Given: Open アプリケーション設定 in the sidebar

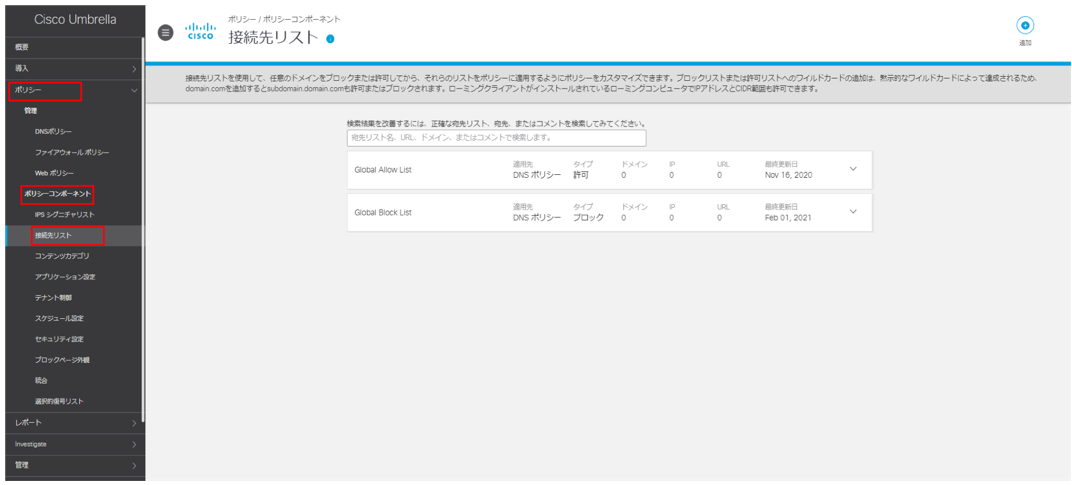Looking at the screenshot, I should point(65,277).
